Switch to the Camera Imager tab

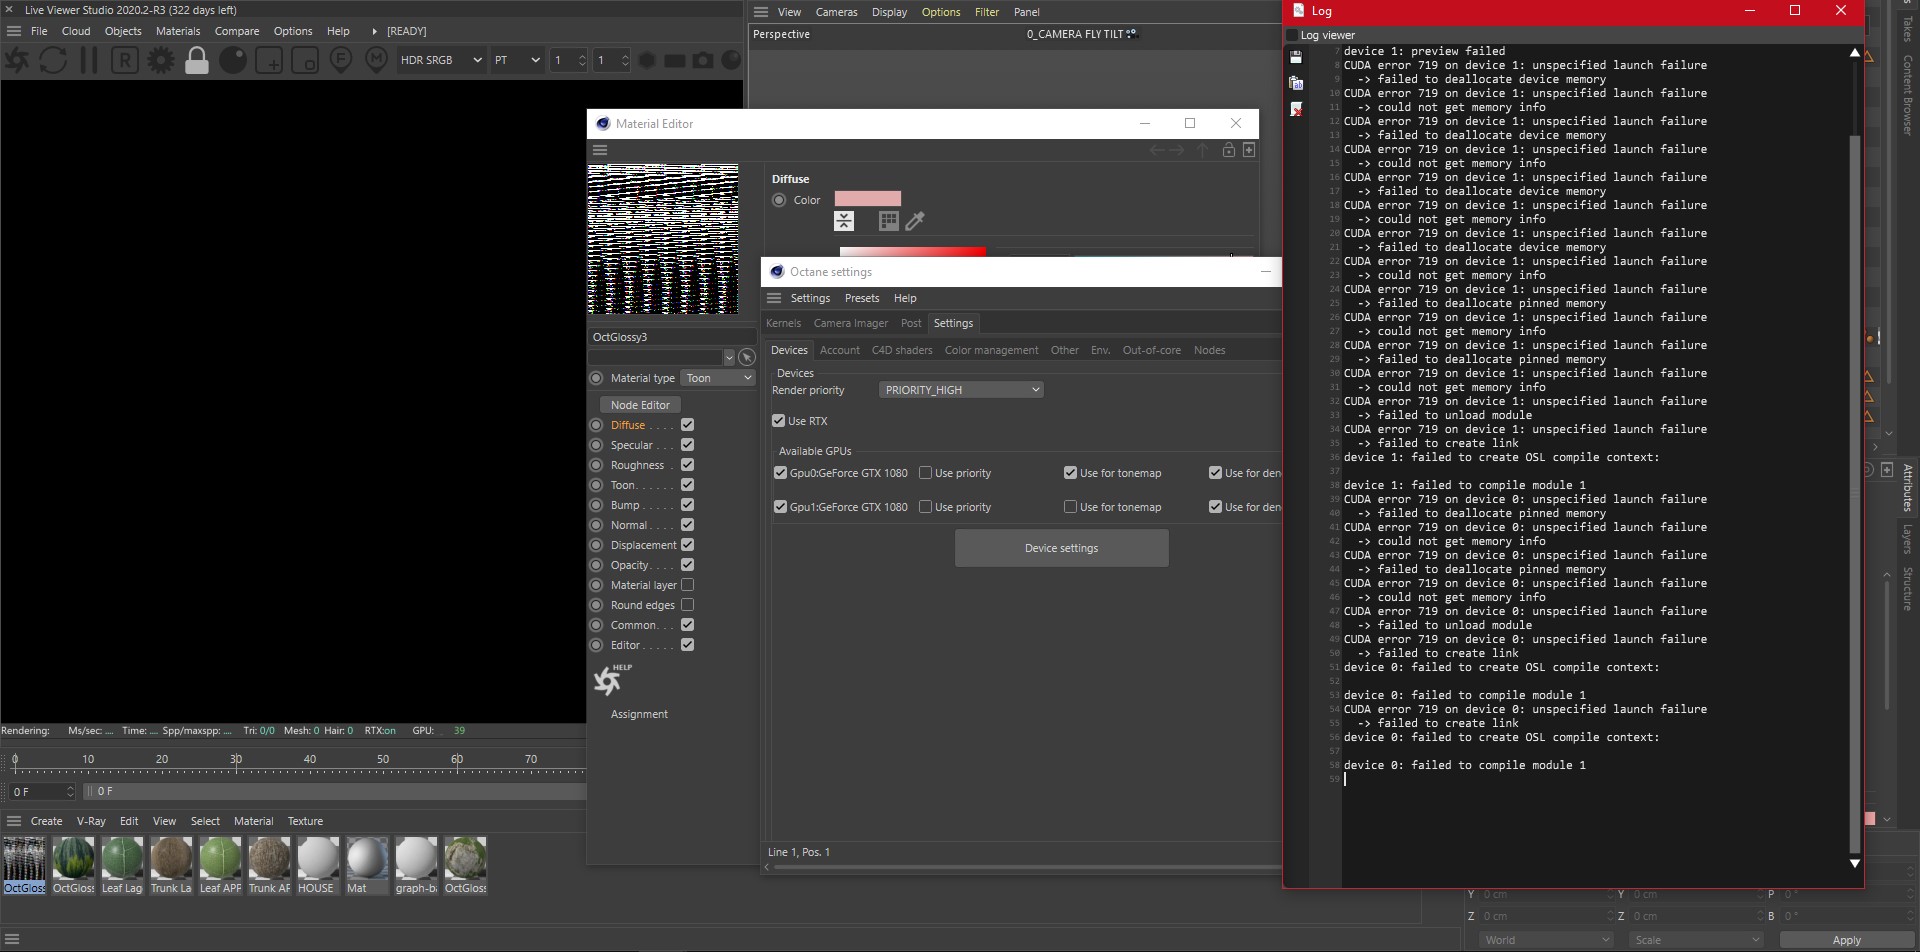(x=851, y=323)
